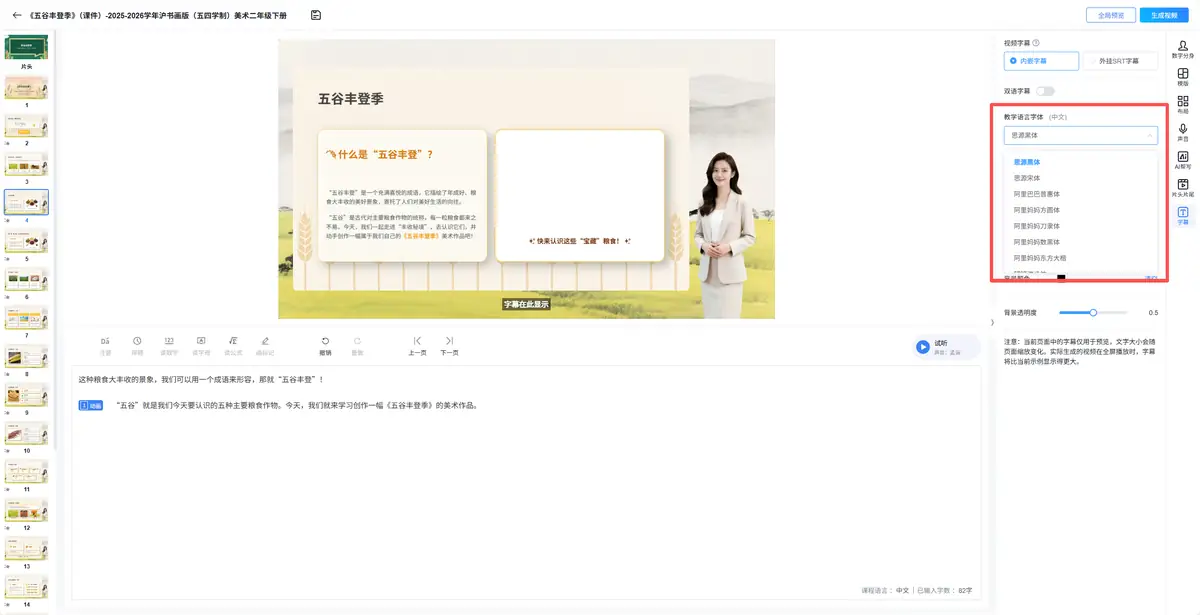Select the 字幕 subtitle panel icon
Image resolution: width=1200 pixels, height=615 pixels.
tap(1183, 216)
